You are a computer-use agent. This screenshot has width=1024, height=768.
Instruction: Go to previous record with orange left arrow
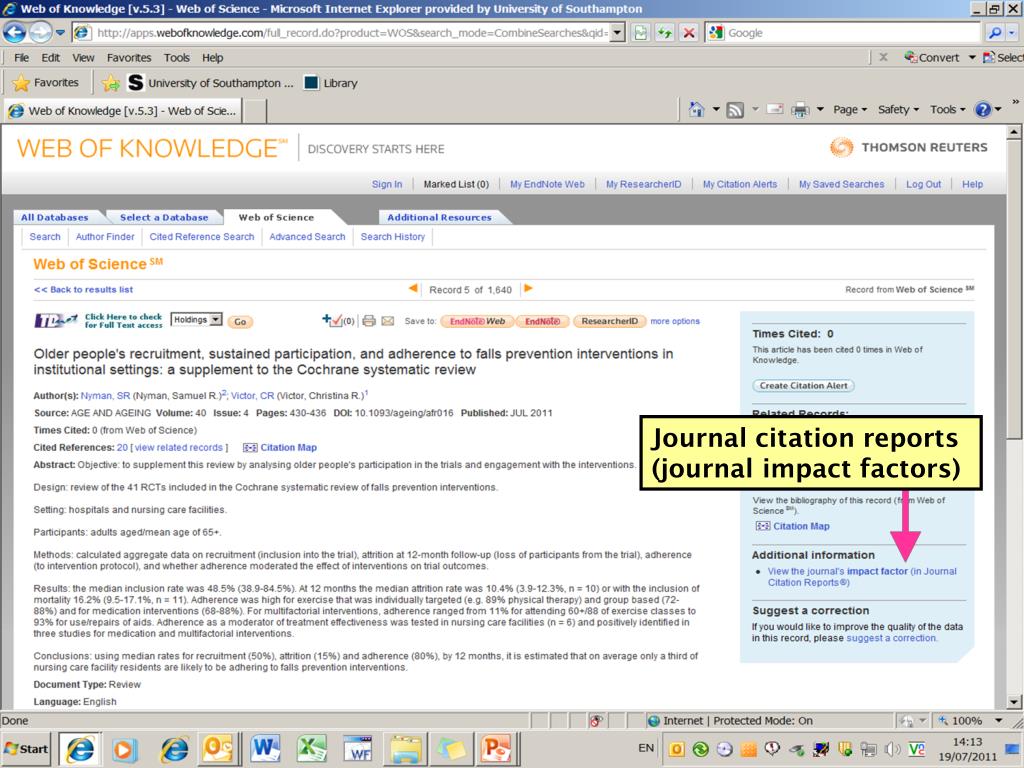413,288
